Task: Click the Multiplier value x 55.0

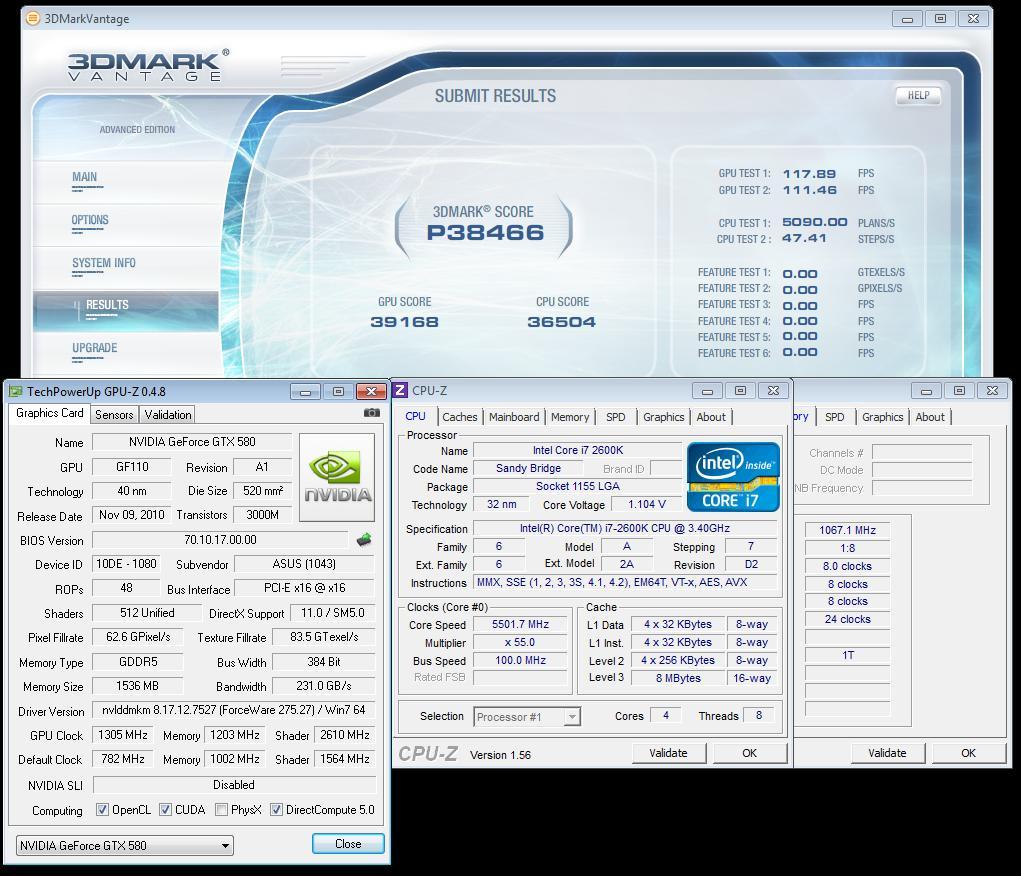Action: pyautogui.click(x=520, y=642)
